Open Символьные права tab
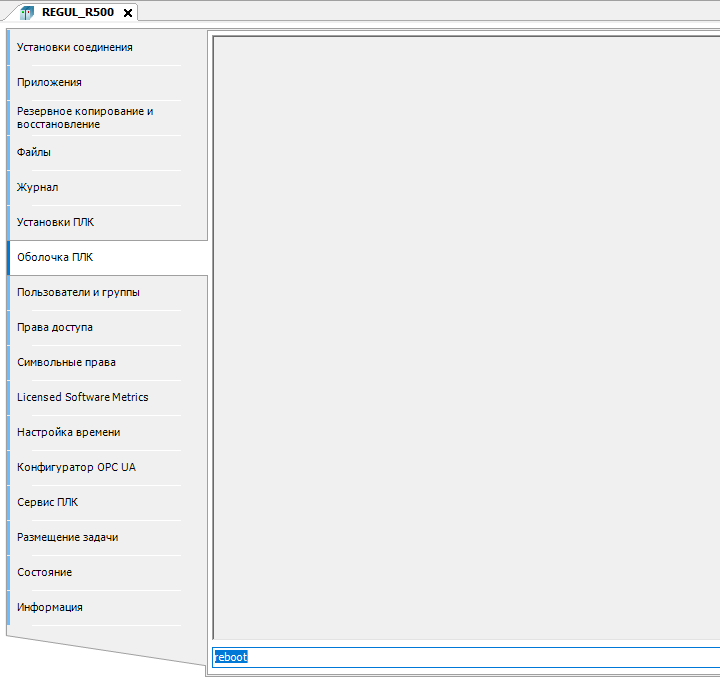Screen dimensions: 720x679 coord(59,362)
